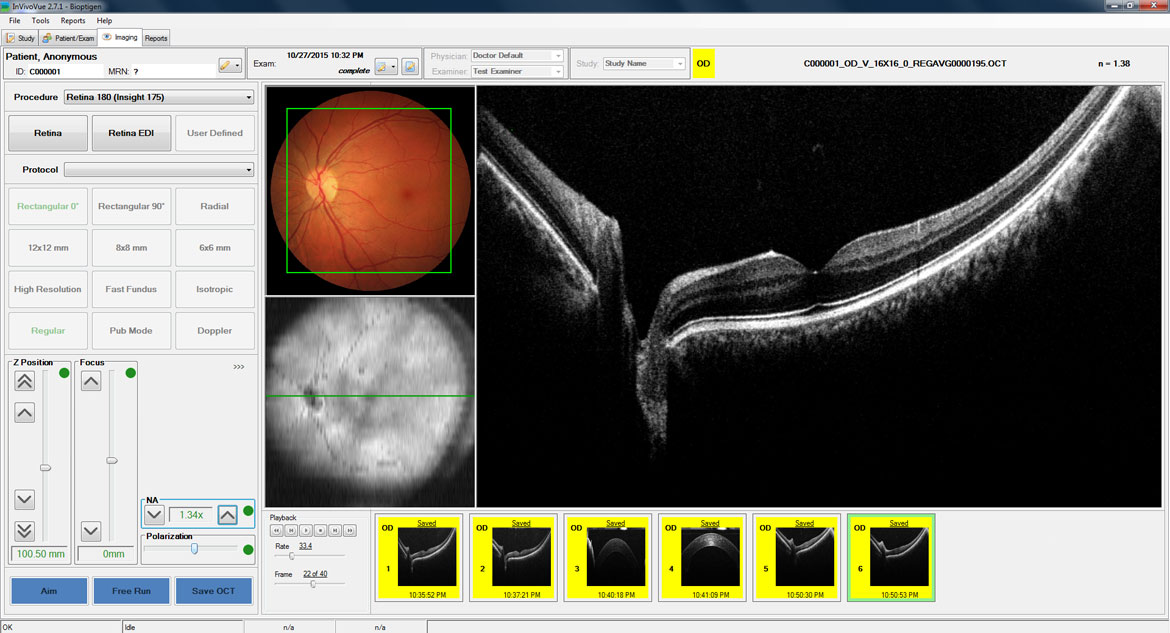This screenshot has width=1170, height=633.
Task: Click the Retina EDI button
Action: (x=131, y=133)
